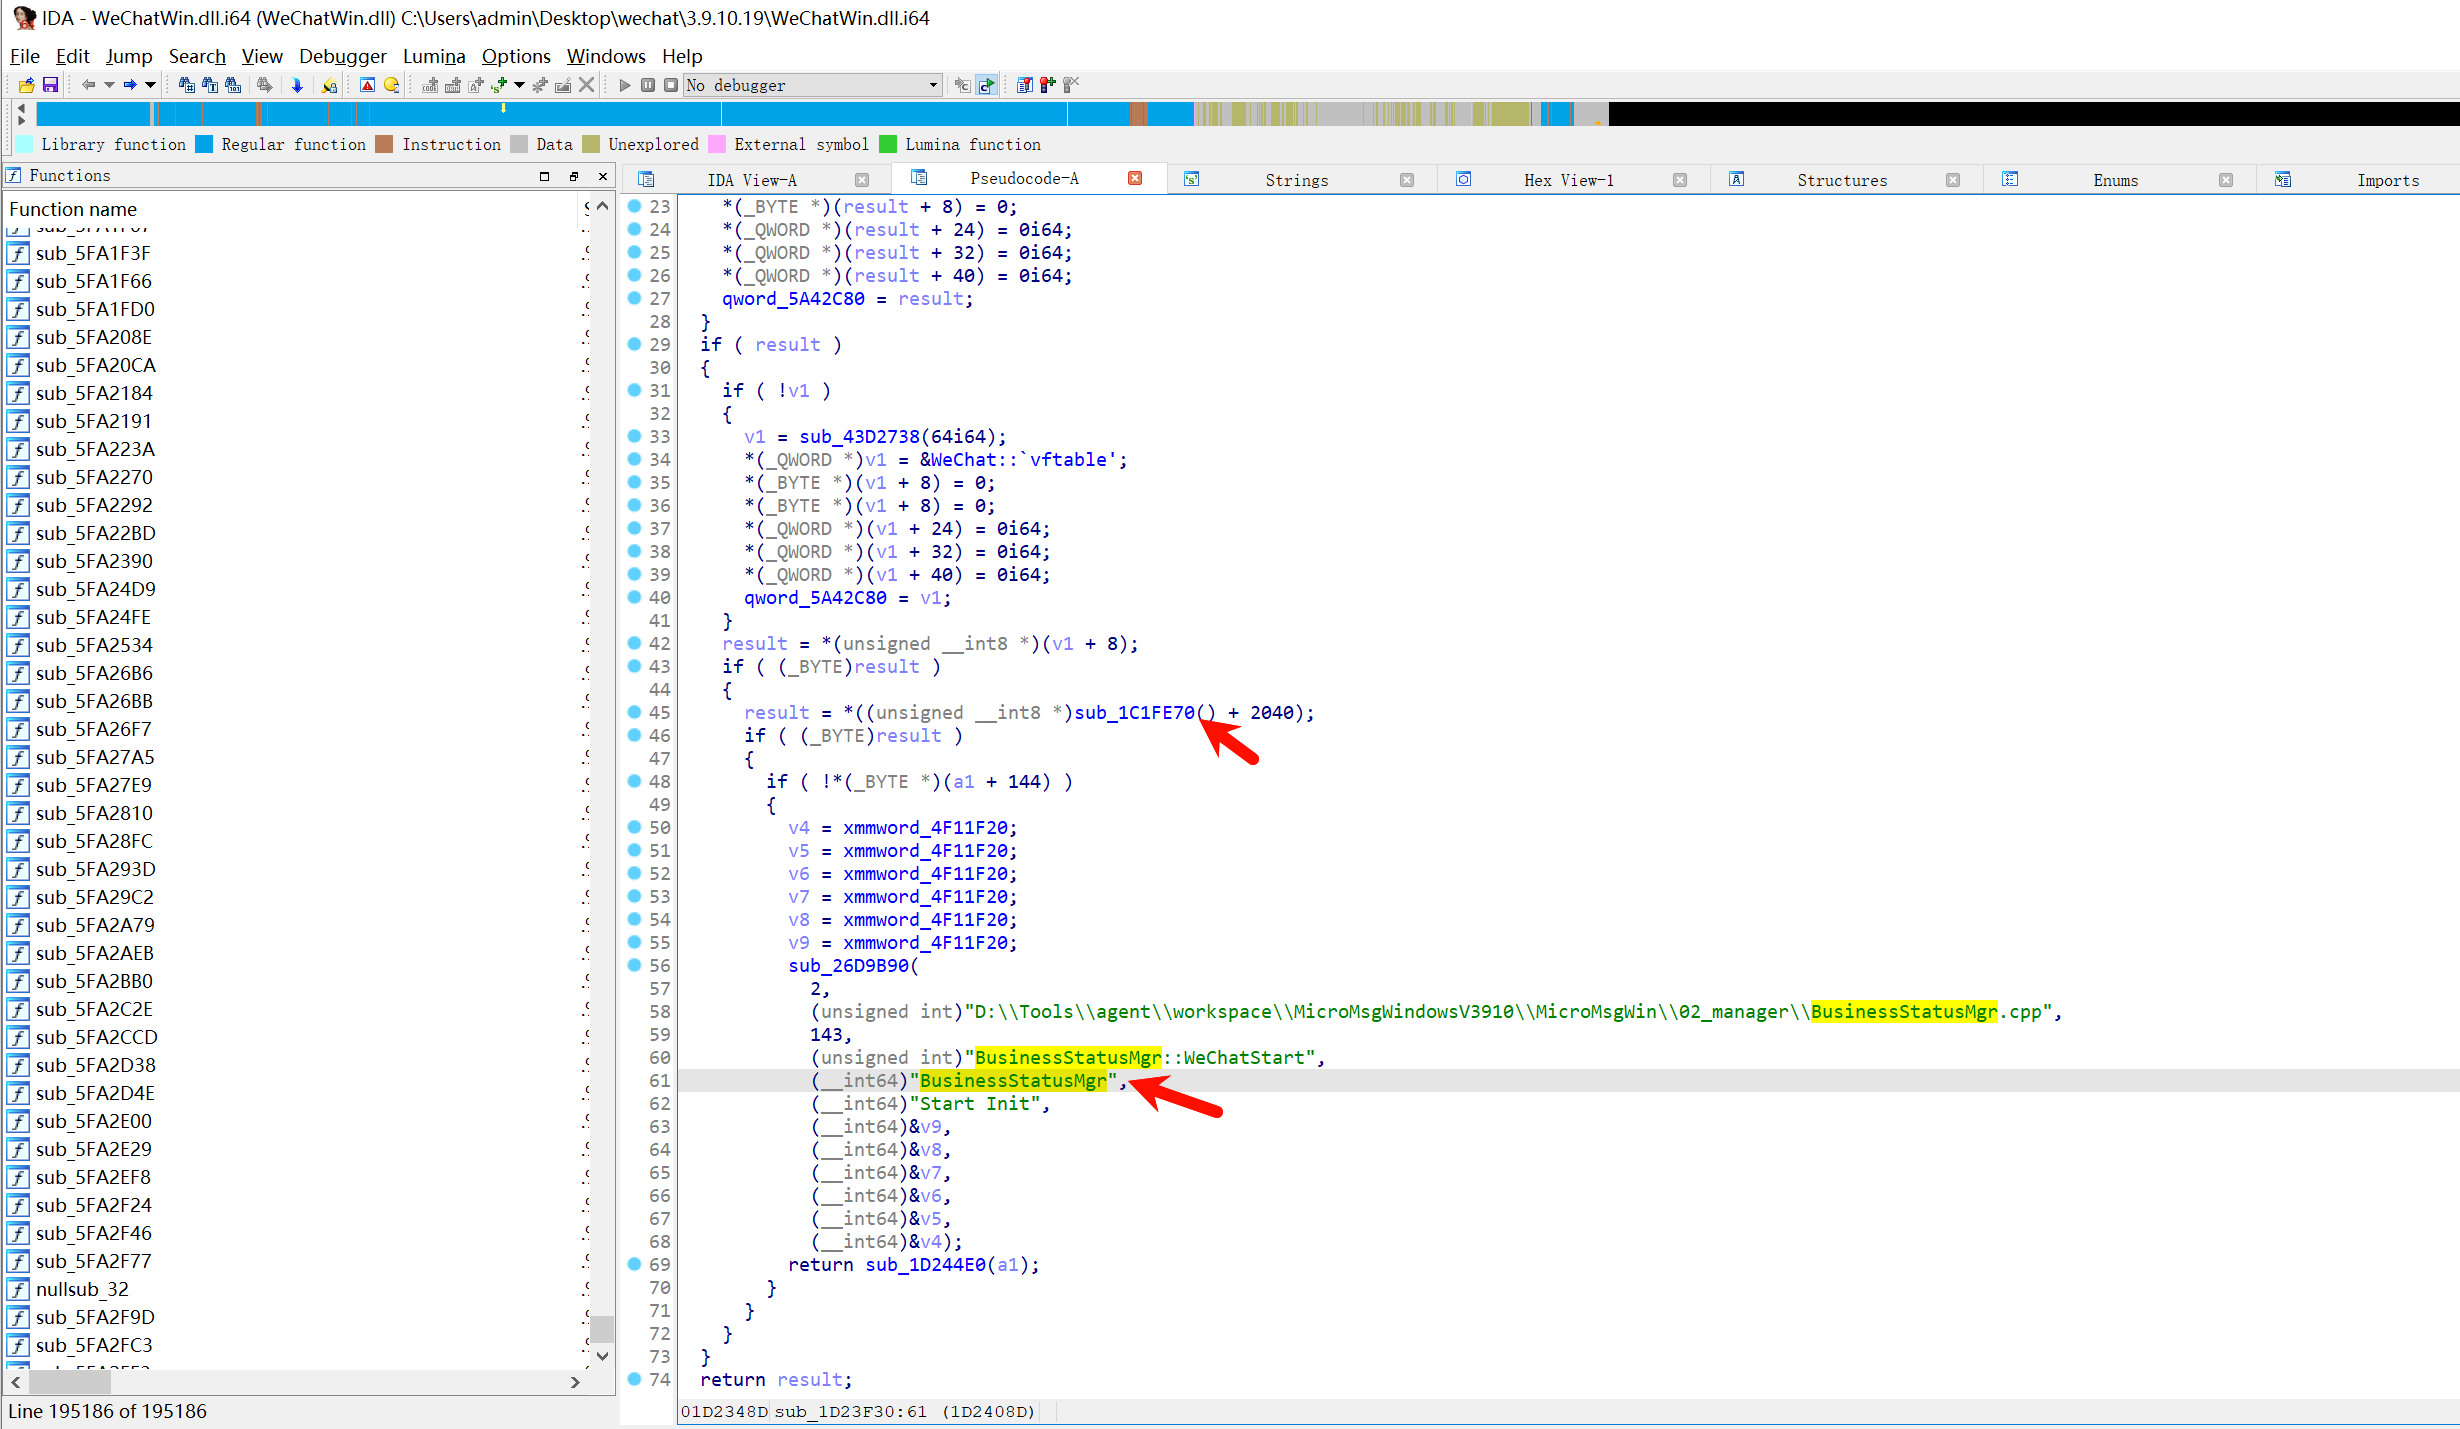Image resolution: width=2460 pixels, height=1429 pixels.
Task: Click the Save database icon
Action: point(50,85)
